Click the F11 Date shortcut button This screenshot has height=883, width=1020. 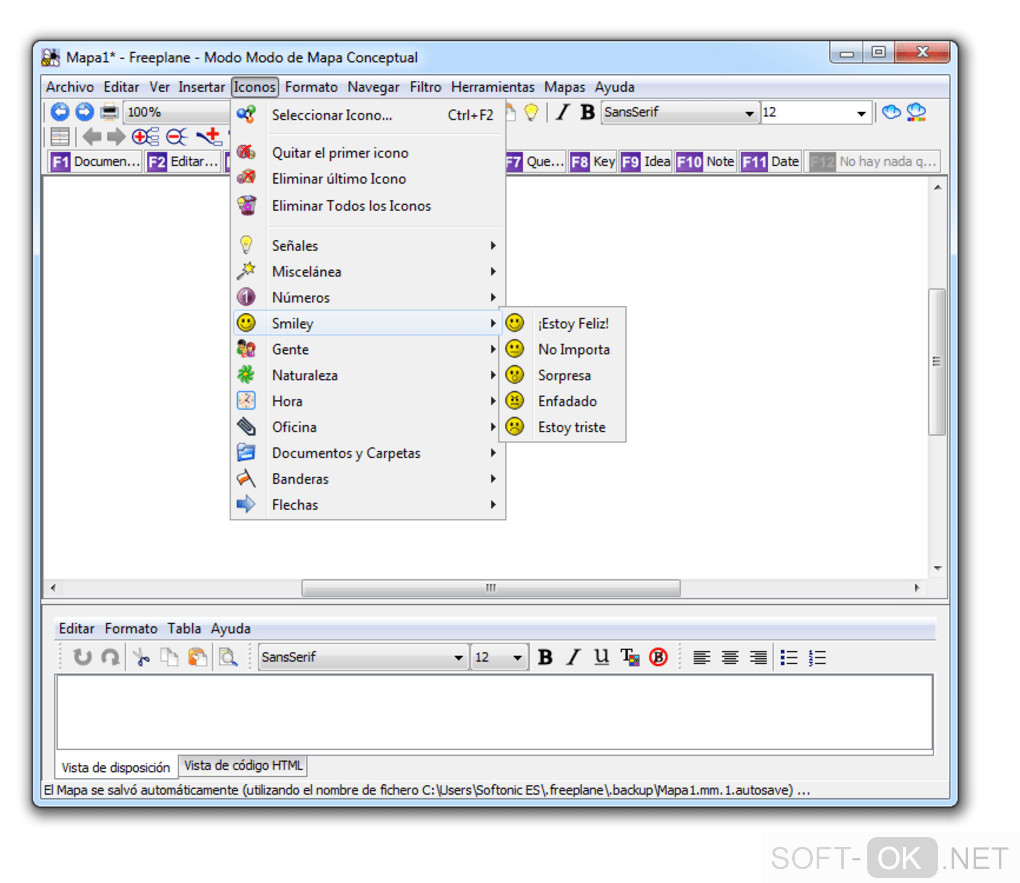pos(770,161)
